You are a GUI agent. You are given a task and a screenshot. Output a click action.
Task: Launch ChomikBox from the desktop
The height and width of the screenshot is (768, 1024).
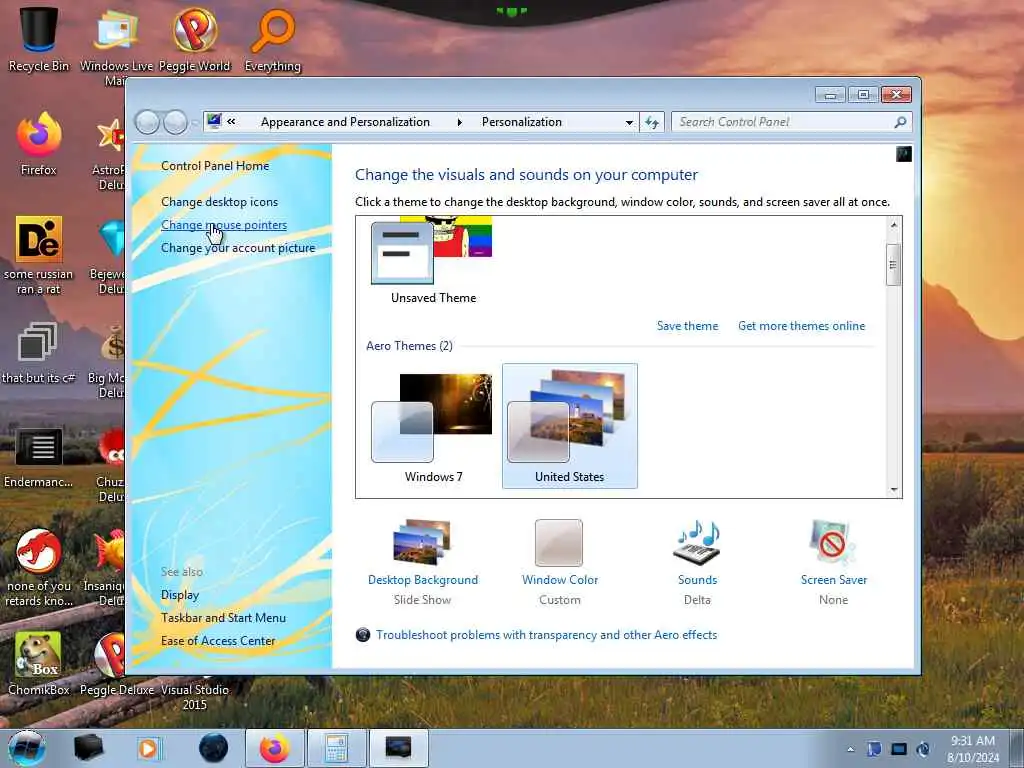pyautogui.click(x=39, y=663)
